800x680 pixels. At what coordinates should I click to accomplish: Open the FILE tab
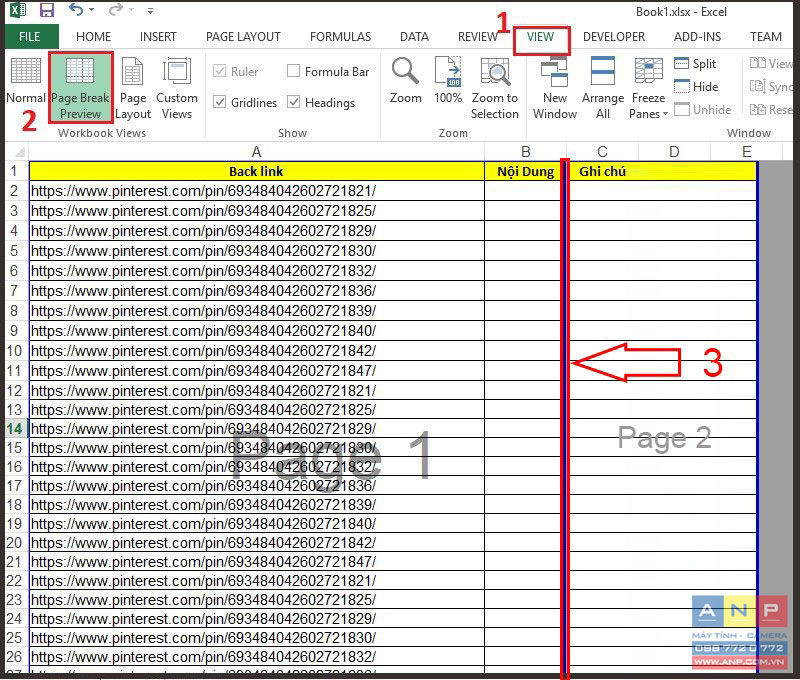30,37
